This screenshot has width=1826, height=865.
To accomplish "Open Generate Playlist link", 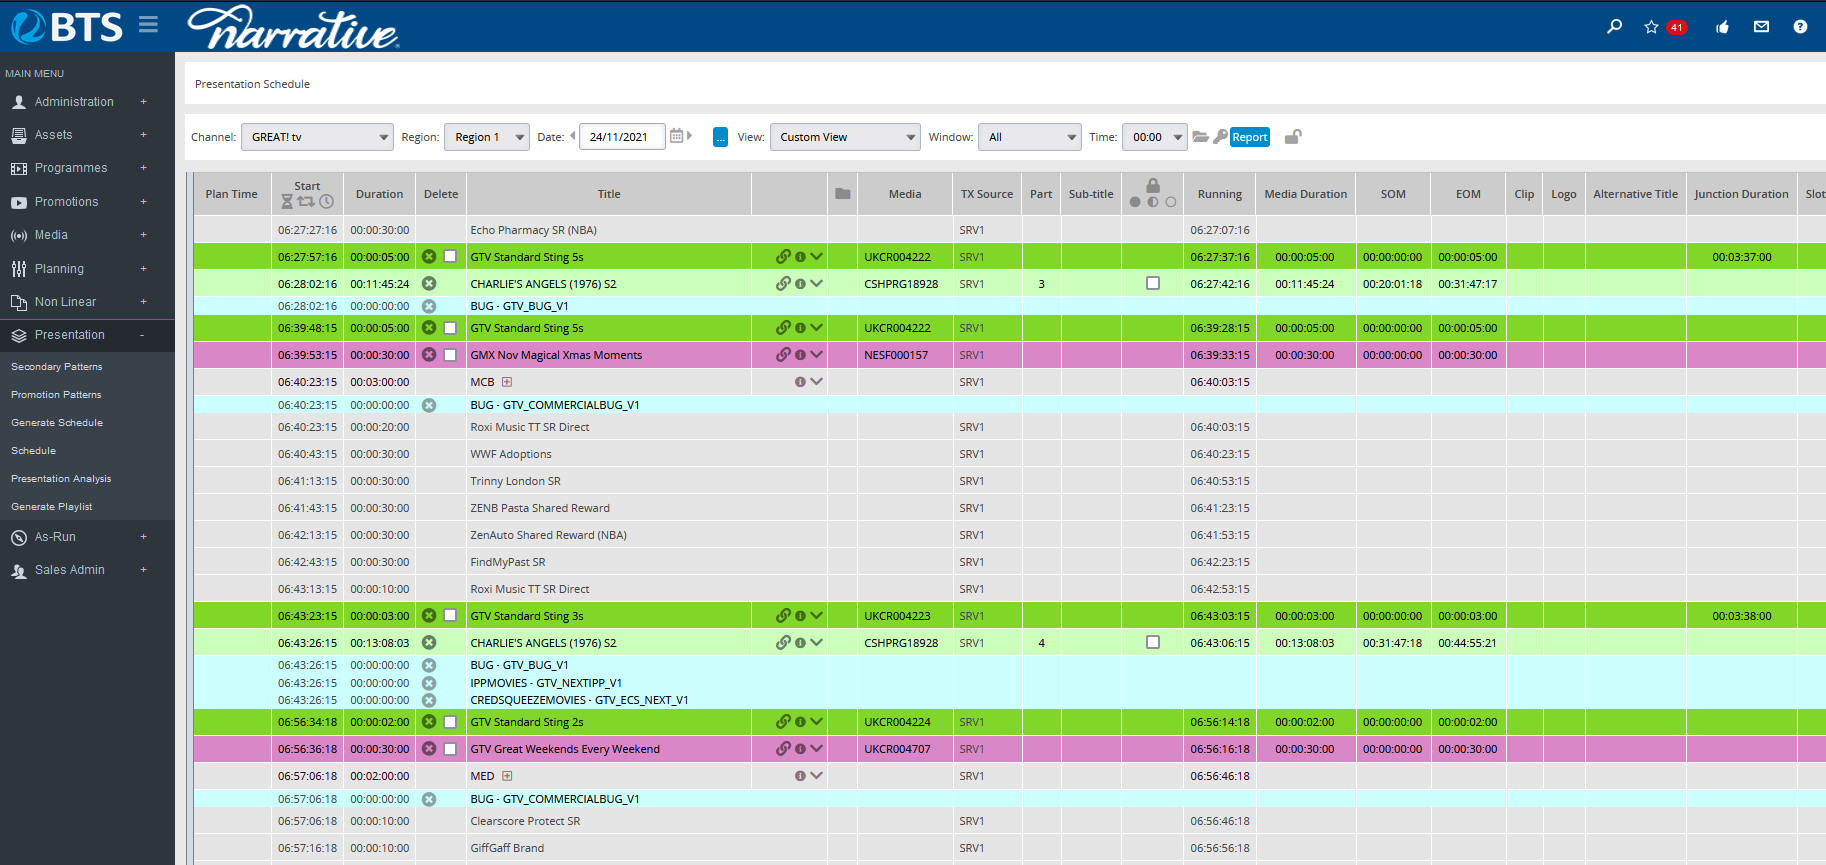I will [52, 507].
